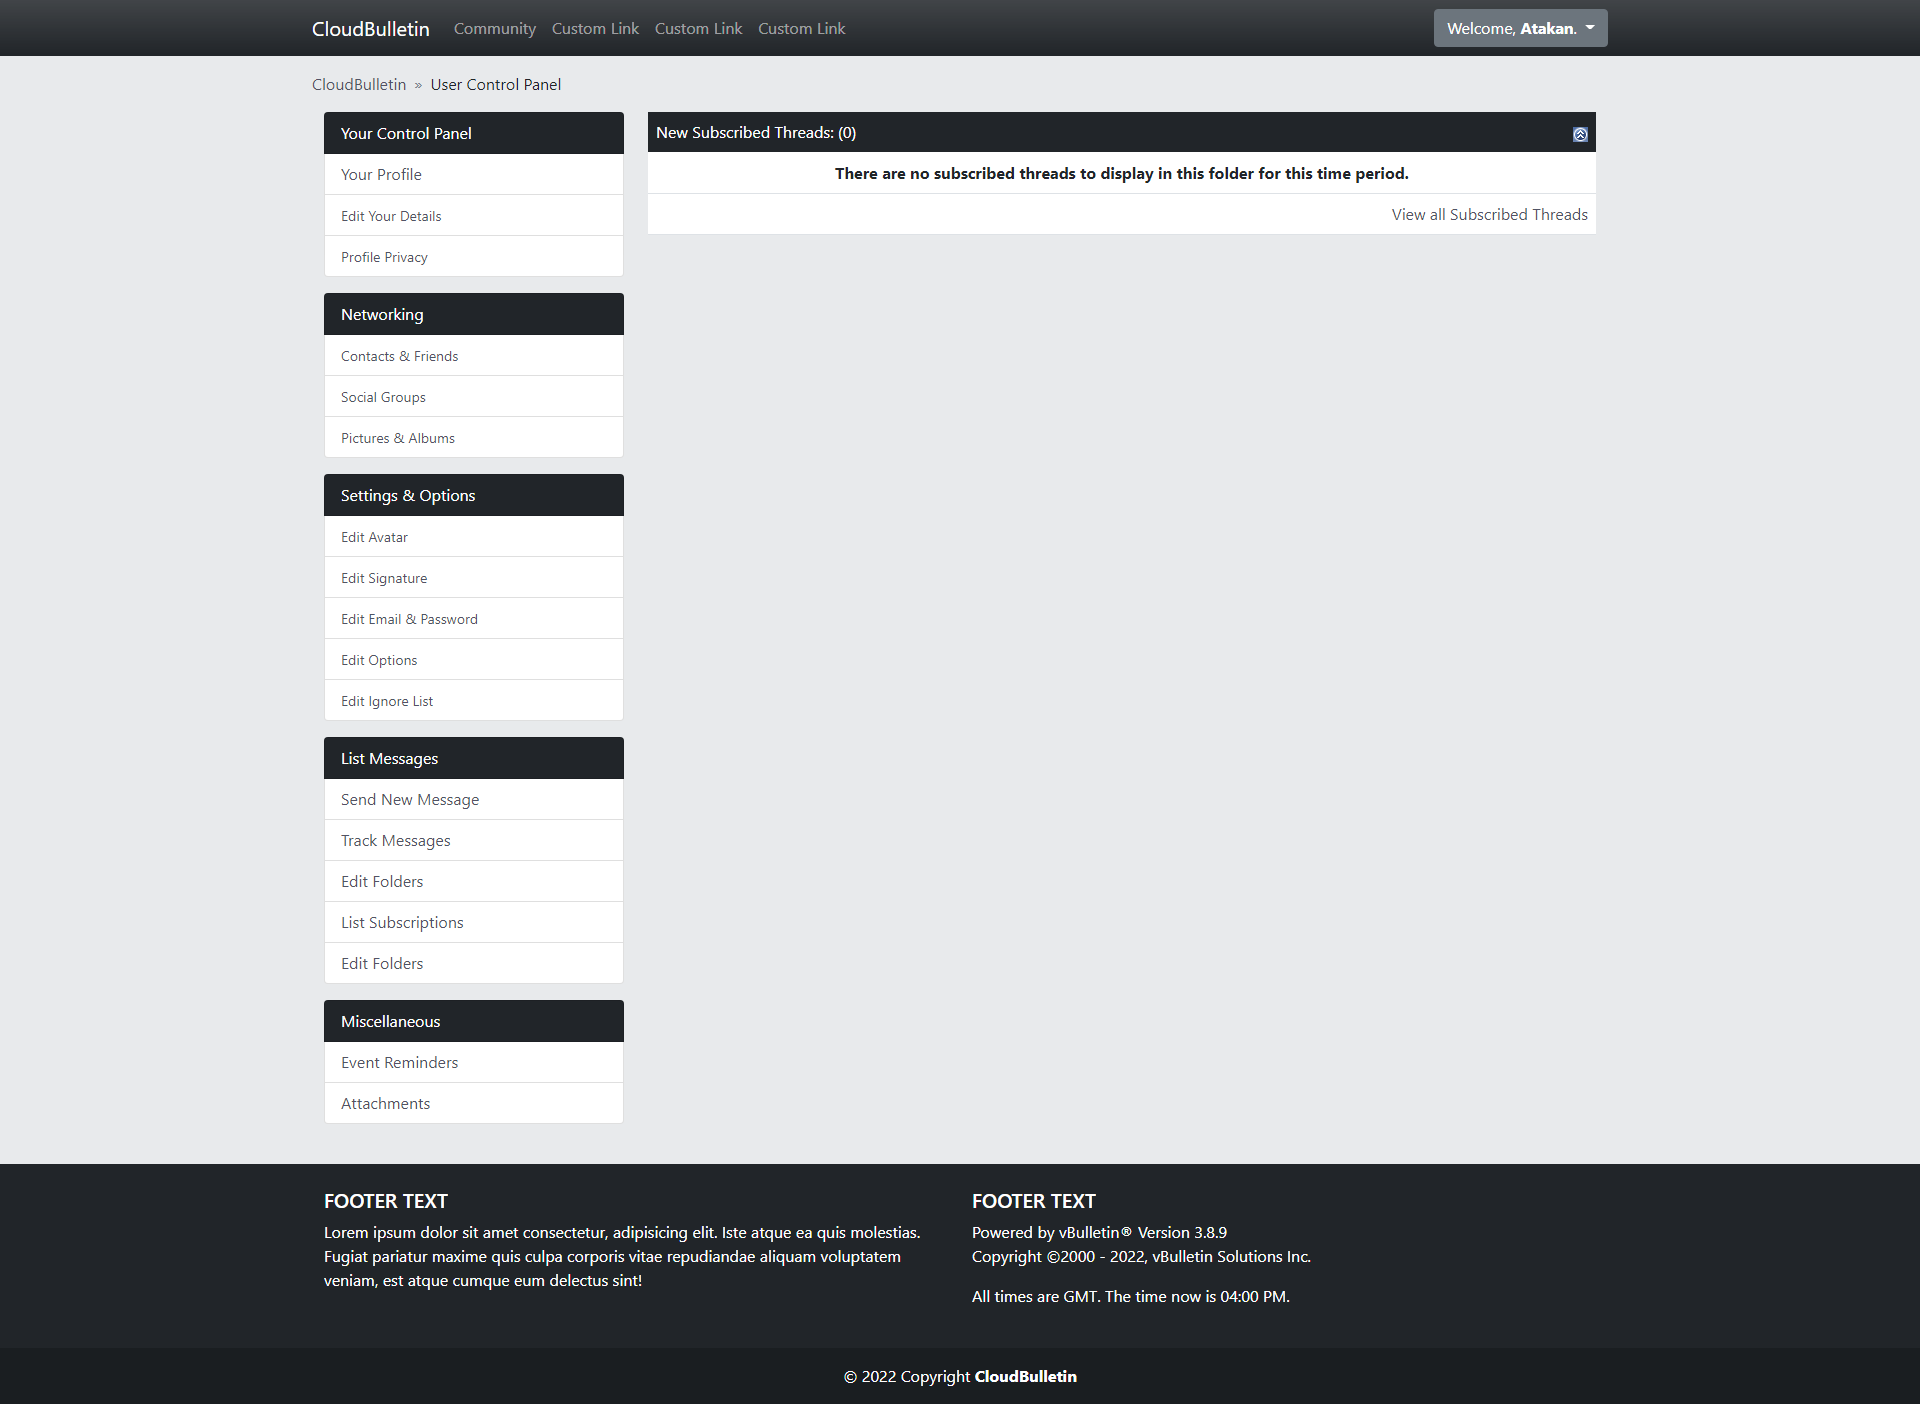Click the CloudBulletin brand logo
This screenshot has height=1404, width=1920.
(x=370, y=29)
